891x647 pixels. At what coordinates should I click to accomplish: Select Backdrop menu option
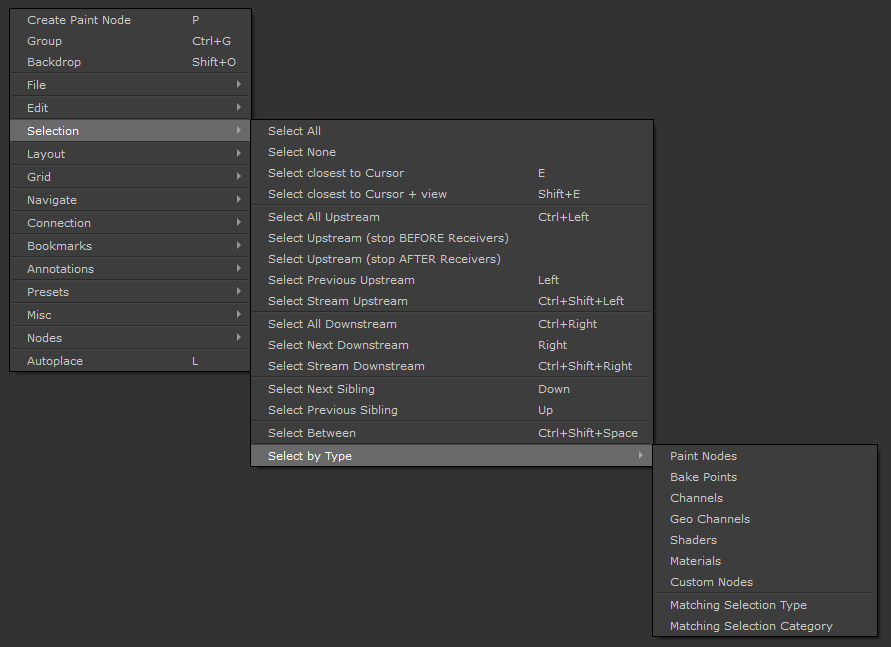coord(54,62)
